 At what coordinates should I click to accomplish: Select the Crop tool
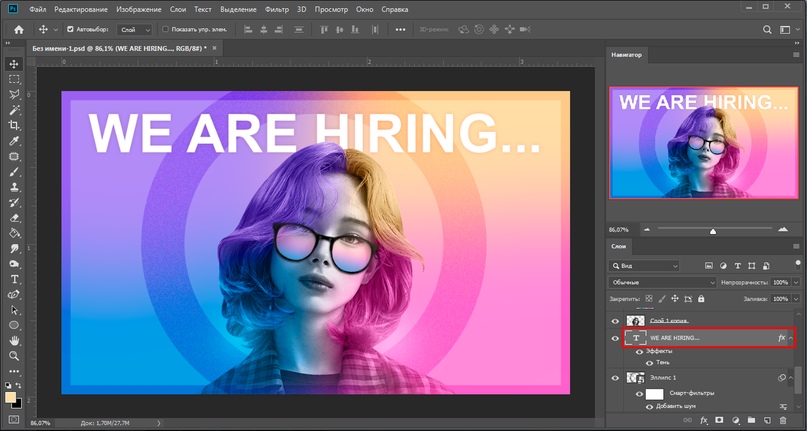14,125
